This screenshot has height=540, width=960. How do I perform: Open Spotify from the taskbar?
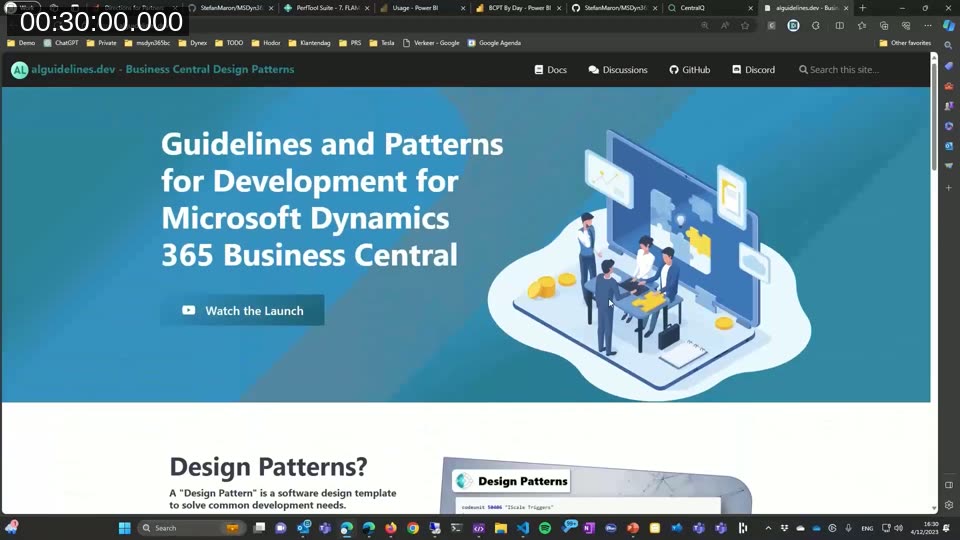pyautogui.click(x=545, y=528)
